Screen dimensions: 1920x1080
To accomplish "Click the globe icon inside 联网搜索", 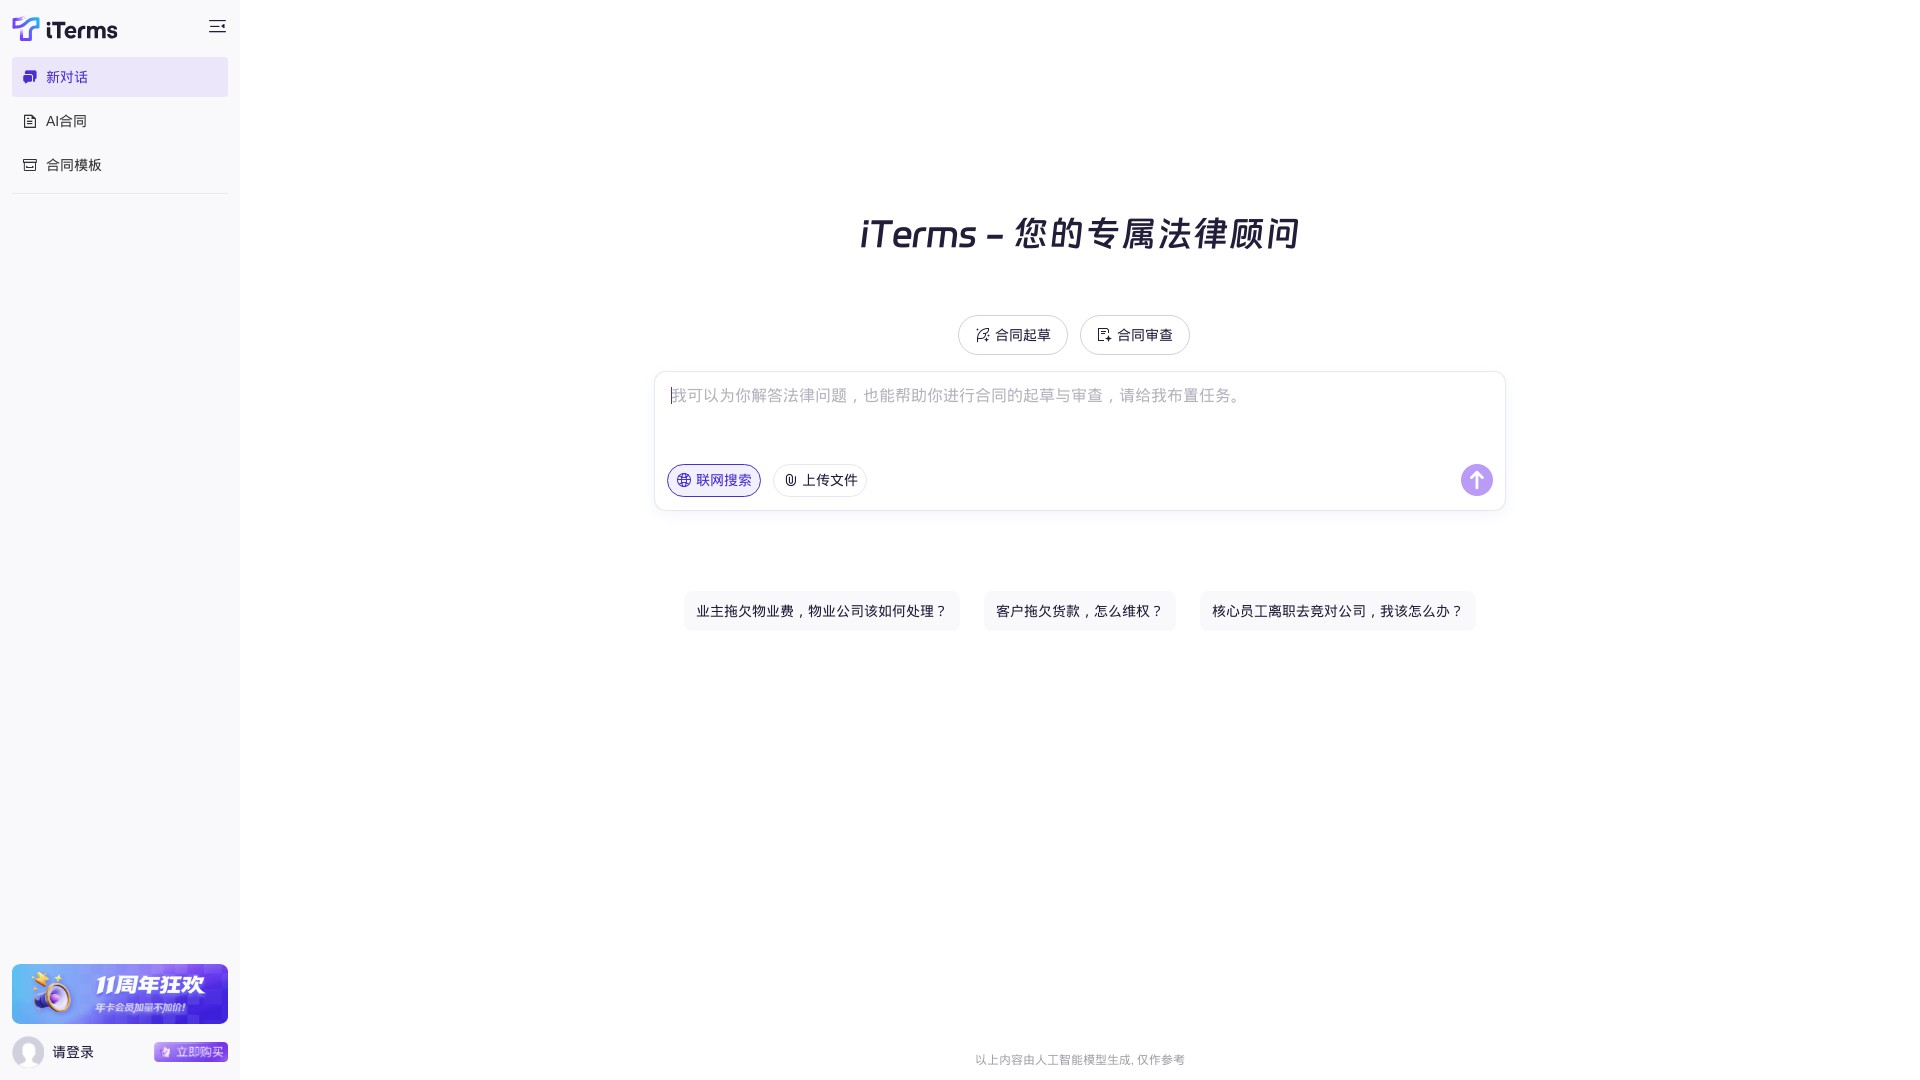I will tap(684, 480).
